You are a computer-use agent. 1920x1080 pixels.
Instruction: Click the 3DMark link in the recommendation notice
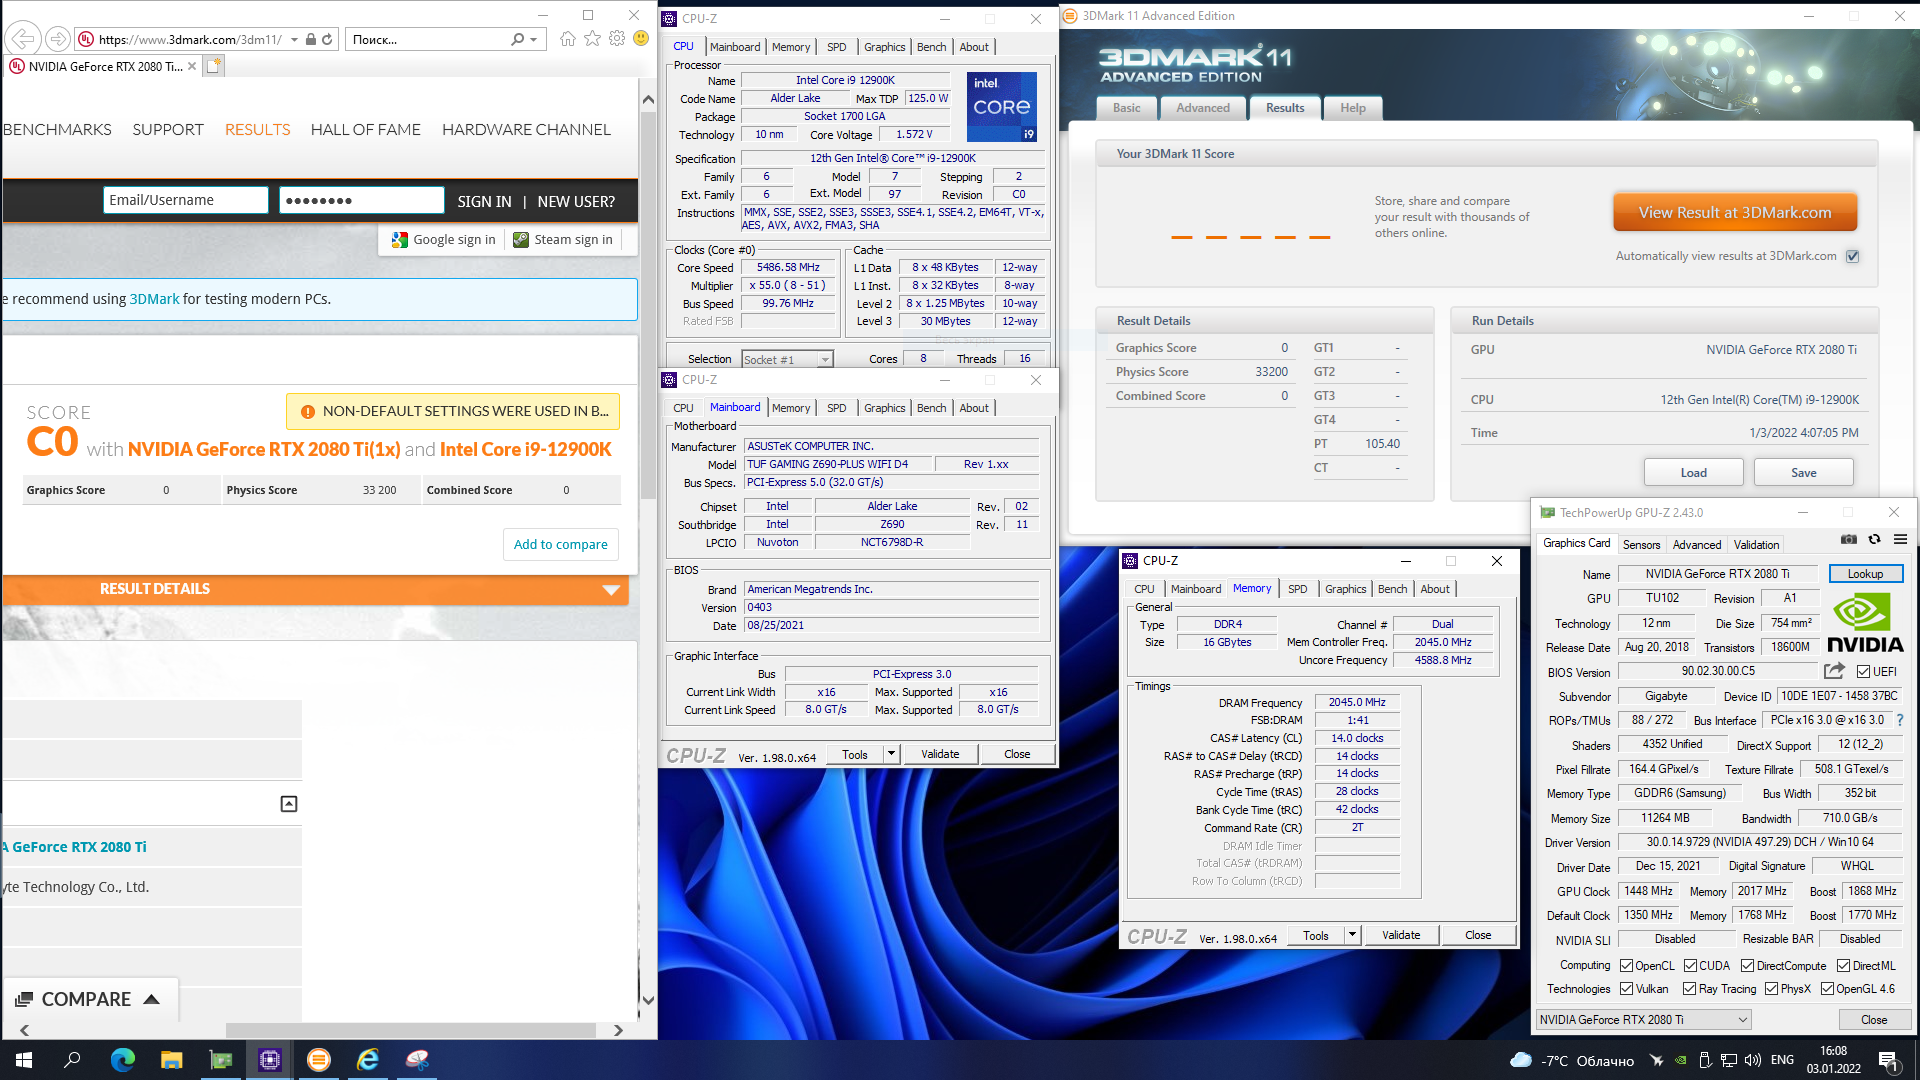tap(154, 299)
